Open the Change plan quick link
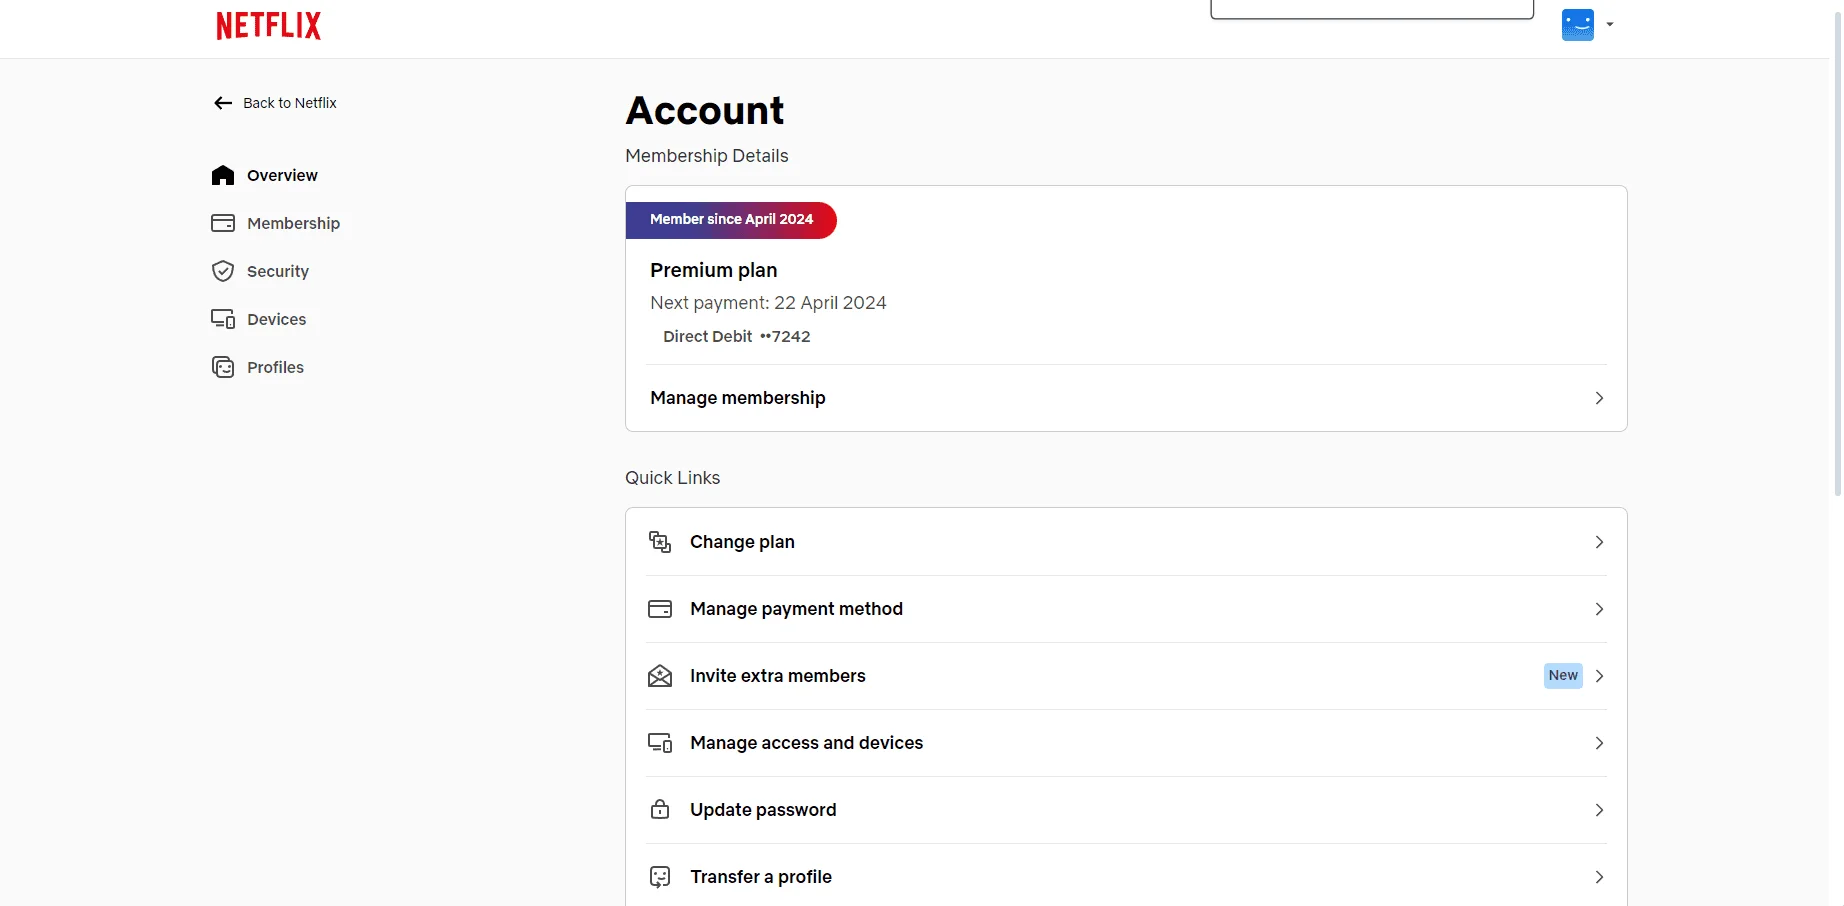This screenshot has width=1844, height=906. pyautogui.click(x=1126, y=542)
